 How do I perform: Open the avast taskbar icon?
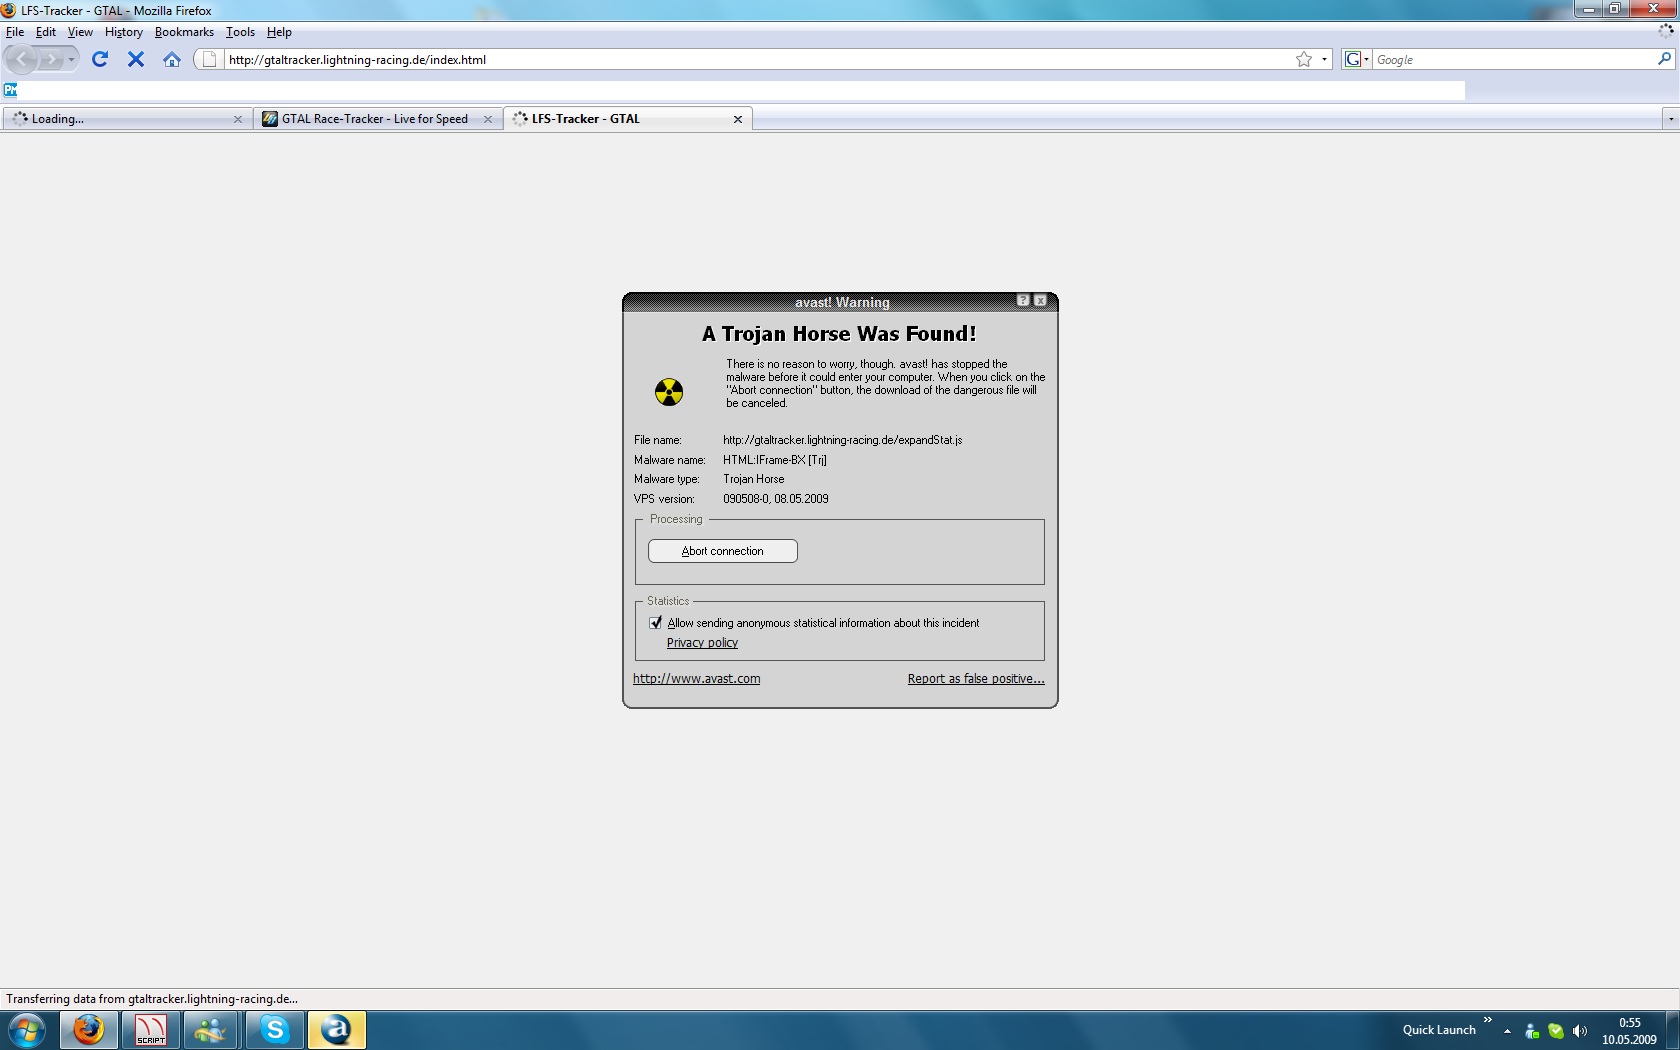[337, 1030]
